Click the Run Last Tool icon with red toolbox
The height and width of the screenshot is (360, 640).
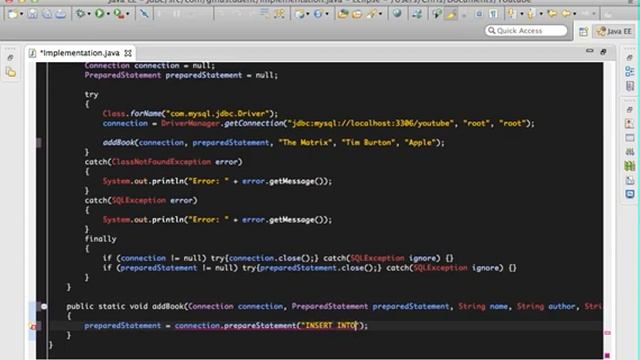pos(119,14)
